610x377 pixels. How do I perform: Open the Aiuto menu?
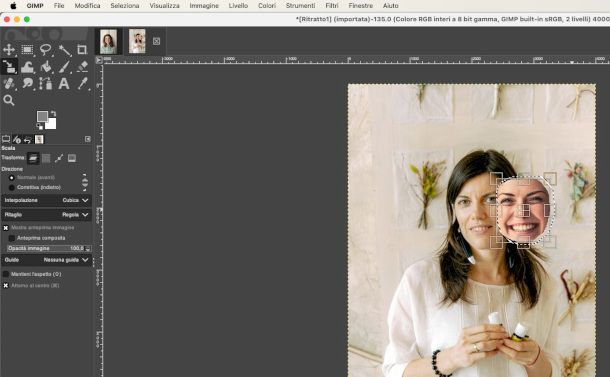[390, 6]
